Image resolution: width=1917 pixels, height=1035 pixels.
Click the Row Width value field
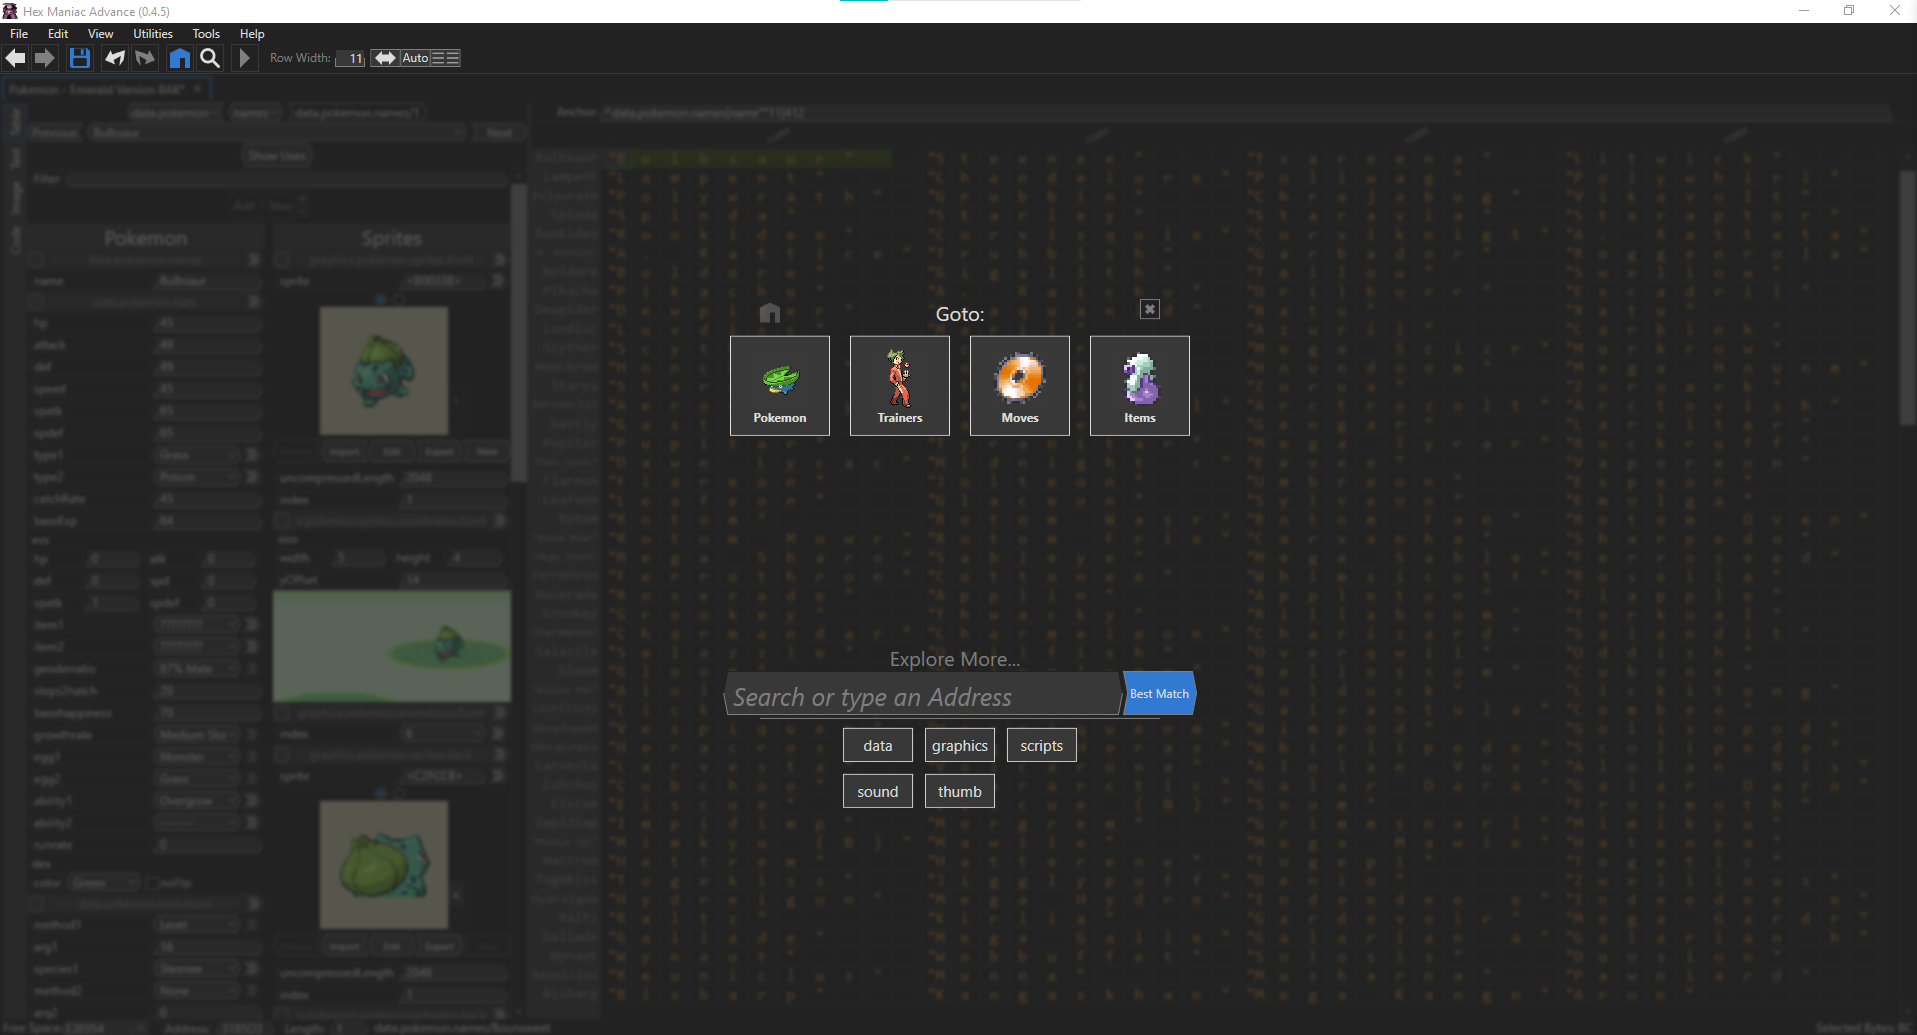tap(350, 58)
